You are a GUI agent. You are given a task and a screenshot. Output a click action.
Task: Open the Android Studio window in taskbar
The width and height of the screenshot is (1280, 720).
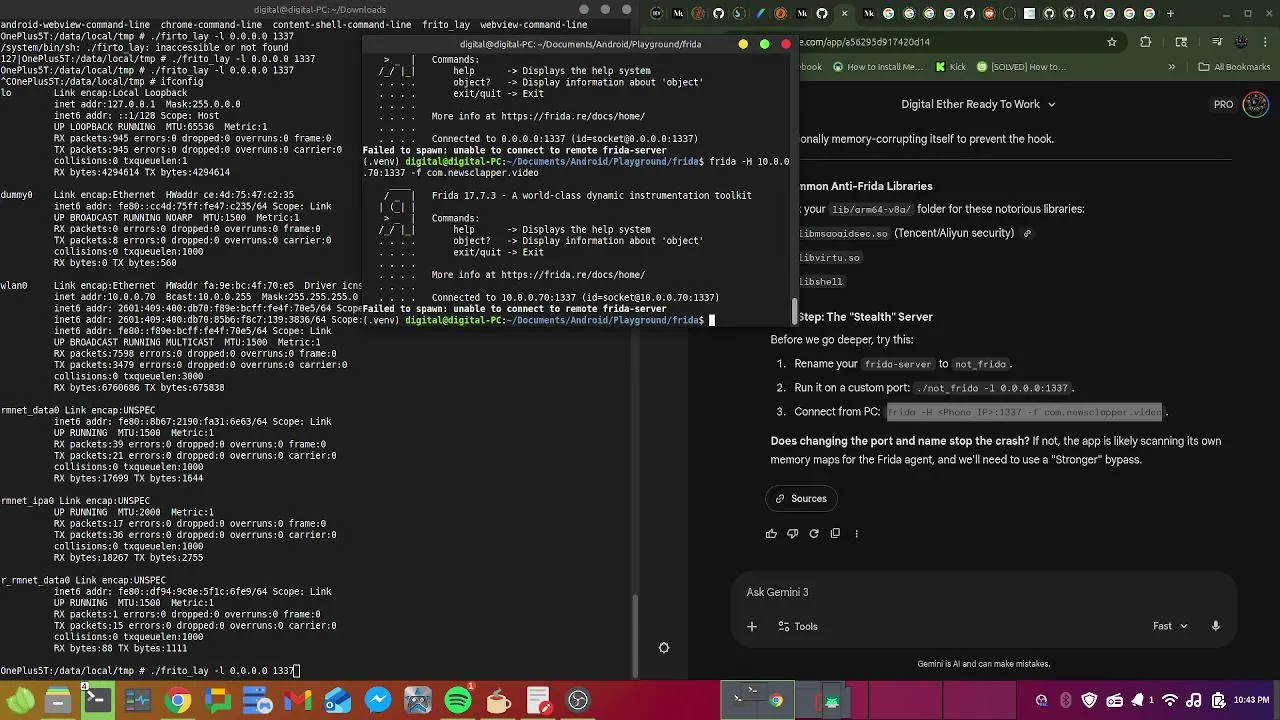pyautogui.click(x=832, y=700)
